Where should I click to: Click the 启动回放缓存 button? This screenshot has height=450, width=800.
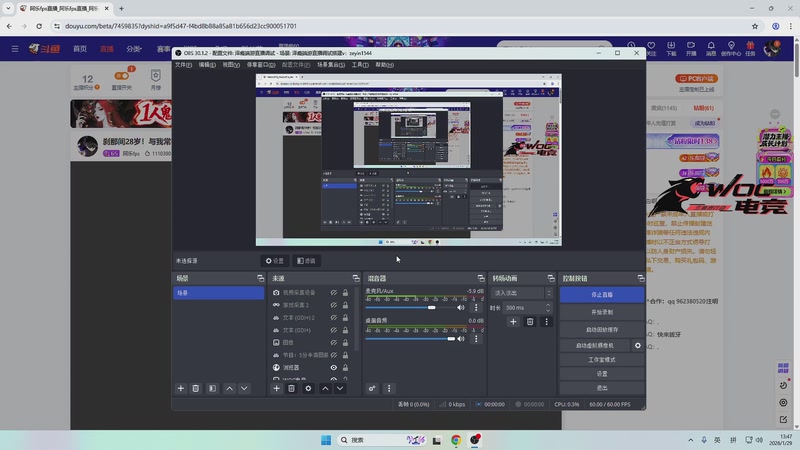point(602,330)
